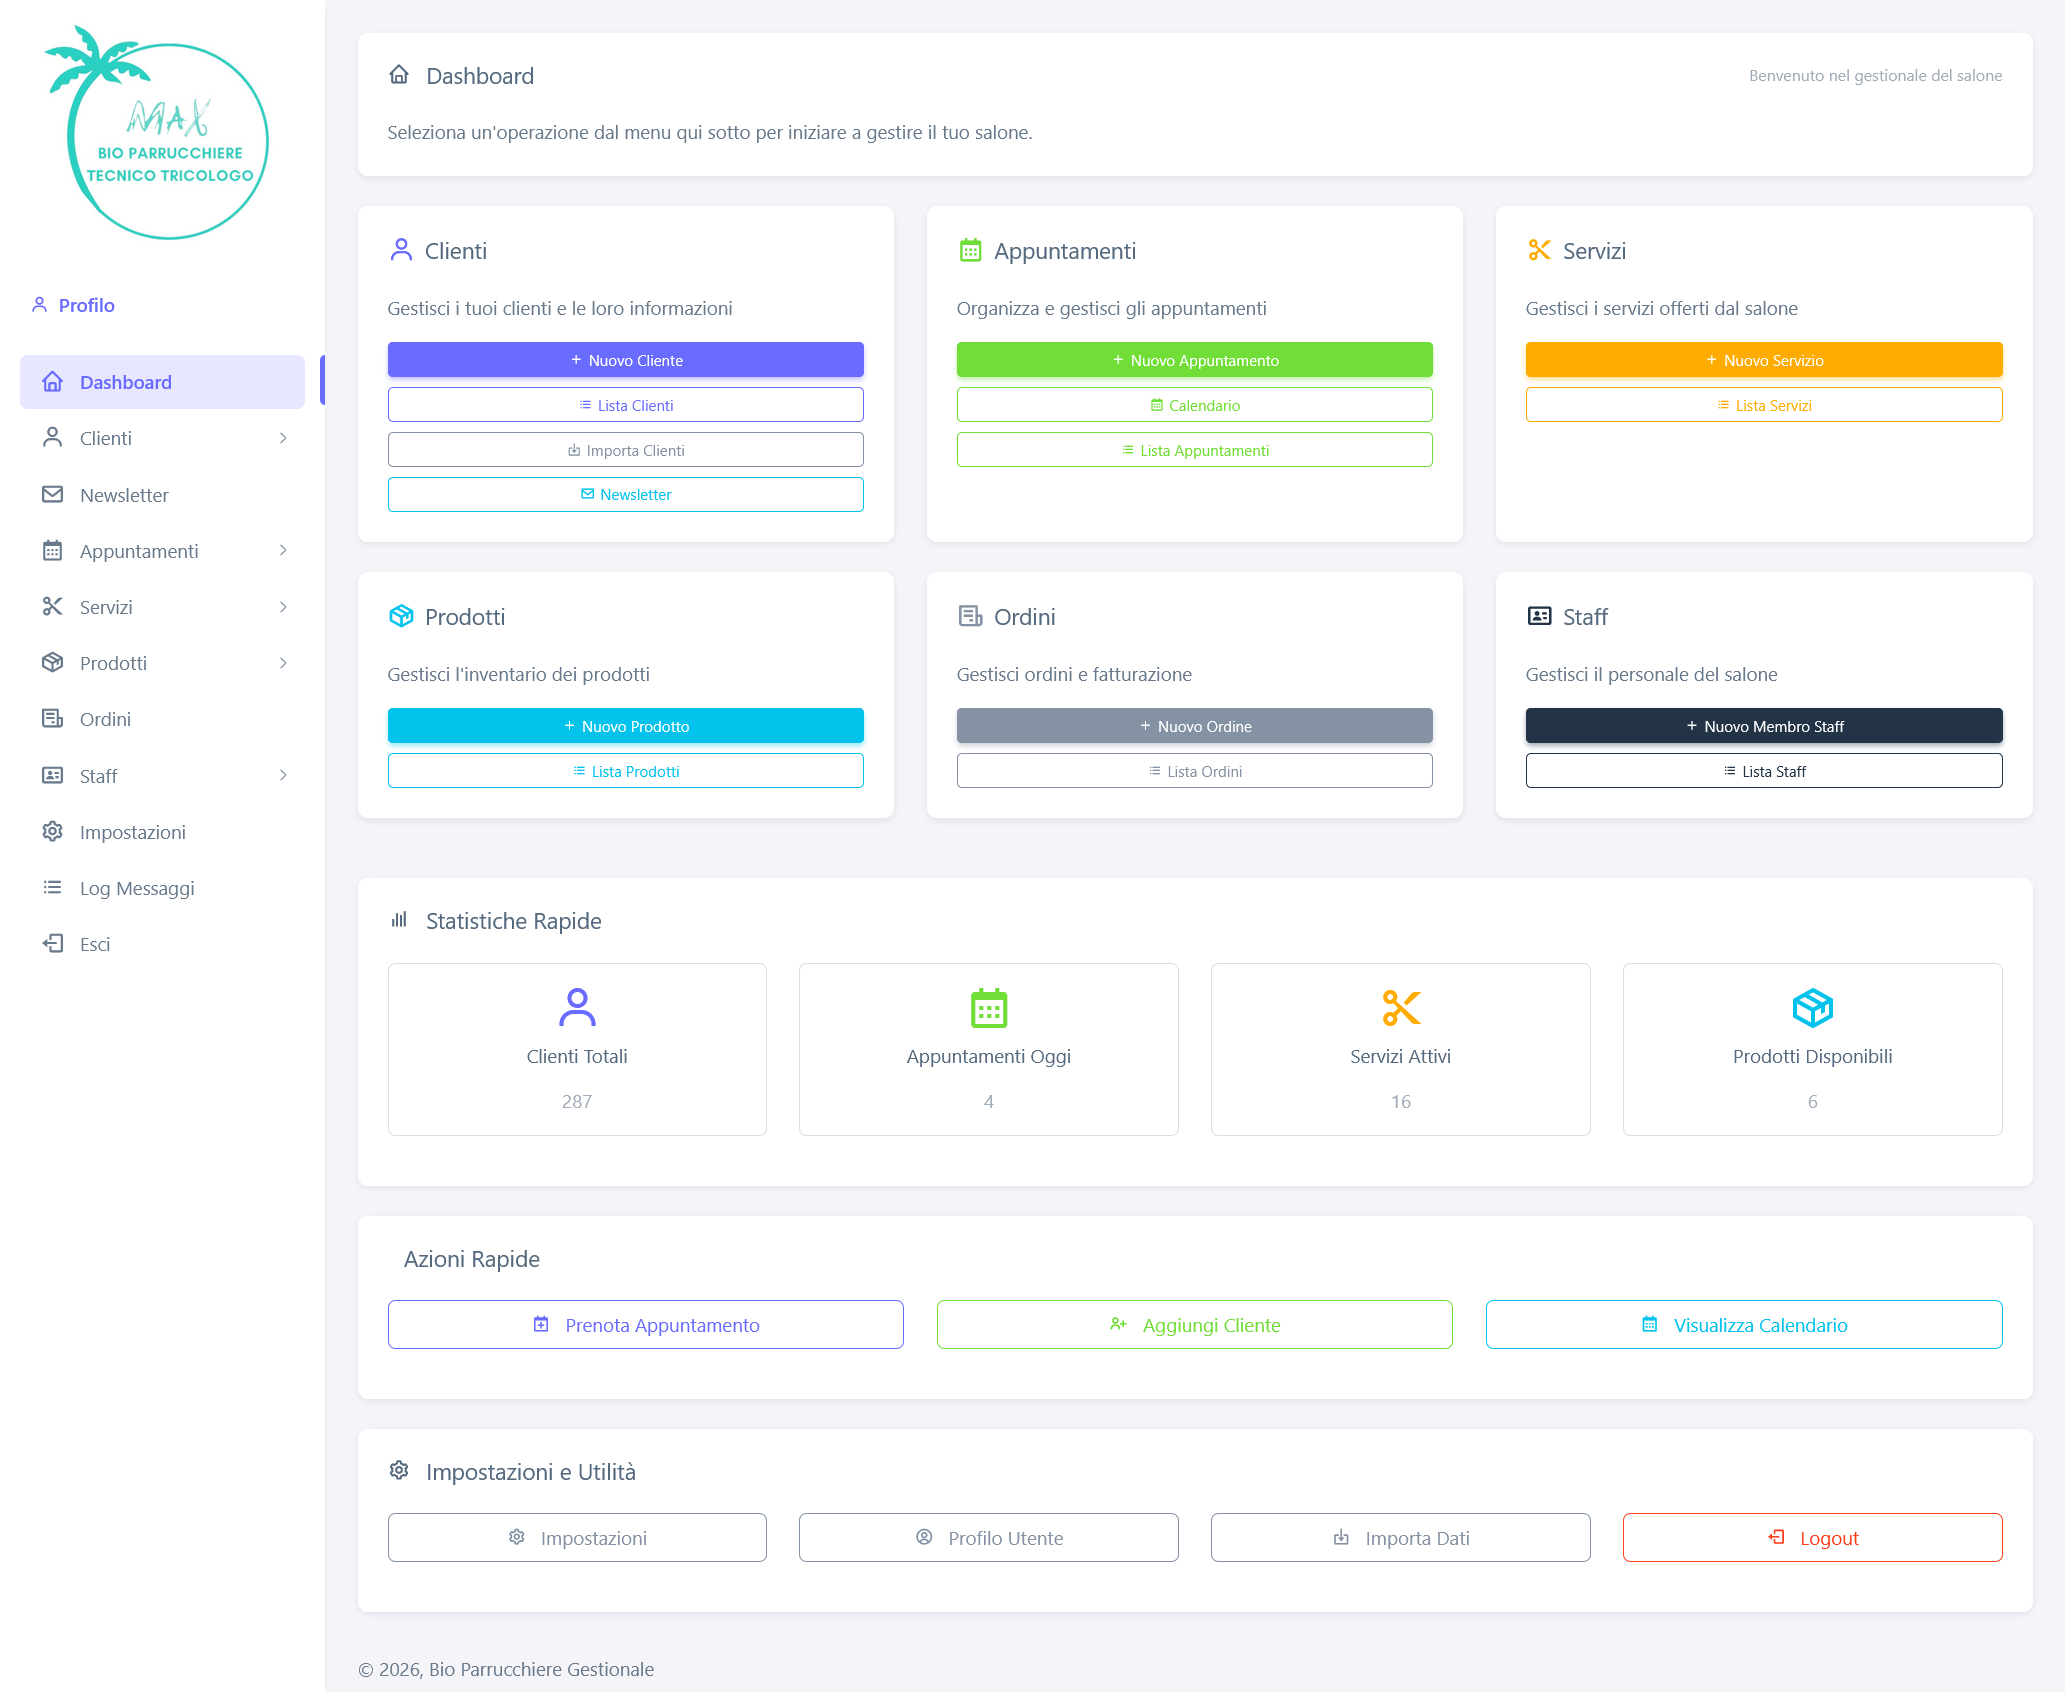Click the Max Bio Parrucchiere logo

(160, 135)
